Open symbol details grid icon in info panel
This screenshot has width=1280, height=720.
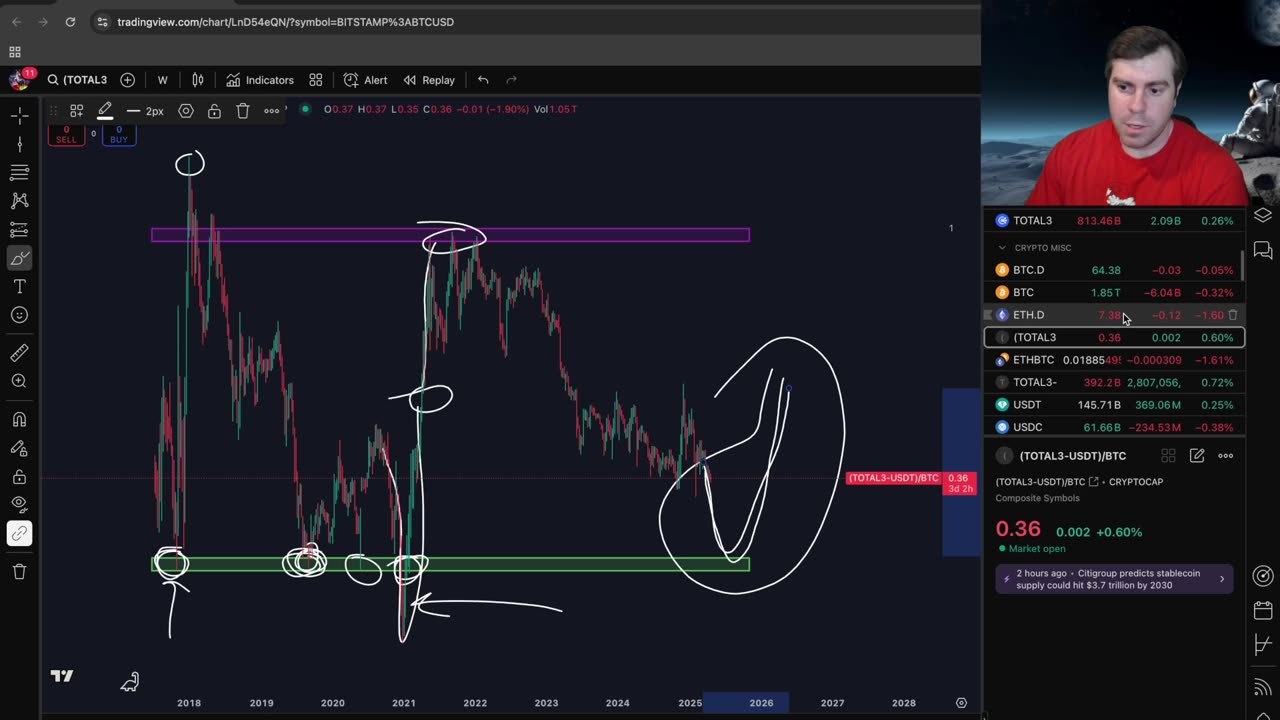(x=1168, y=456)
